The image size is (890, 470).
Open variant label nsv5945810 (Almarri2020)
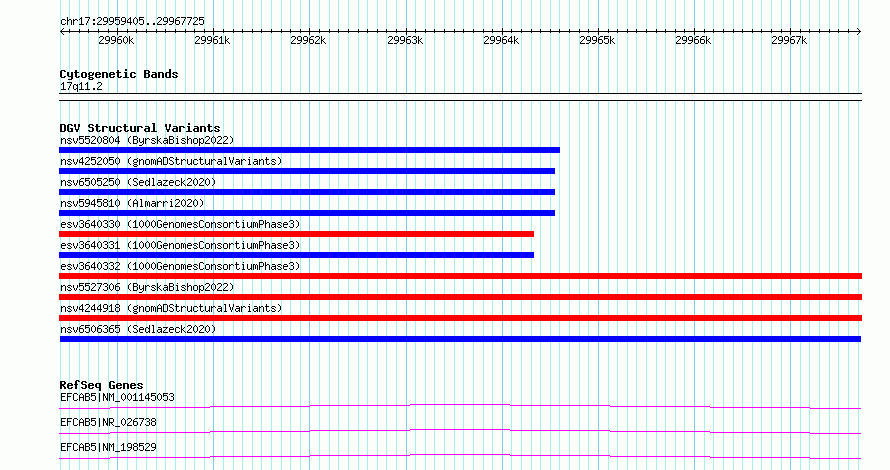coord(132,203)
